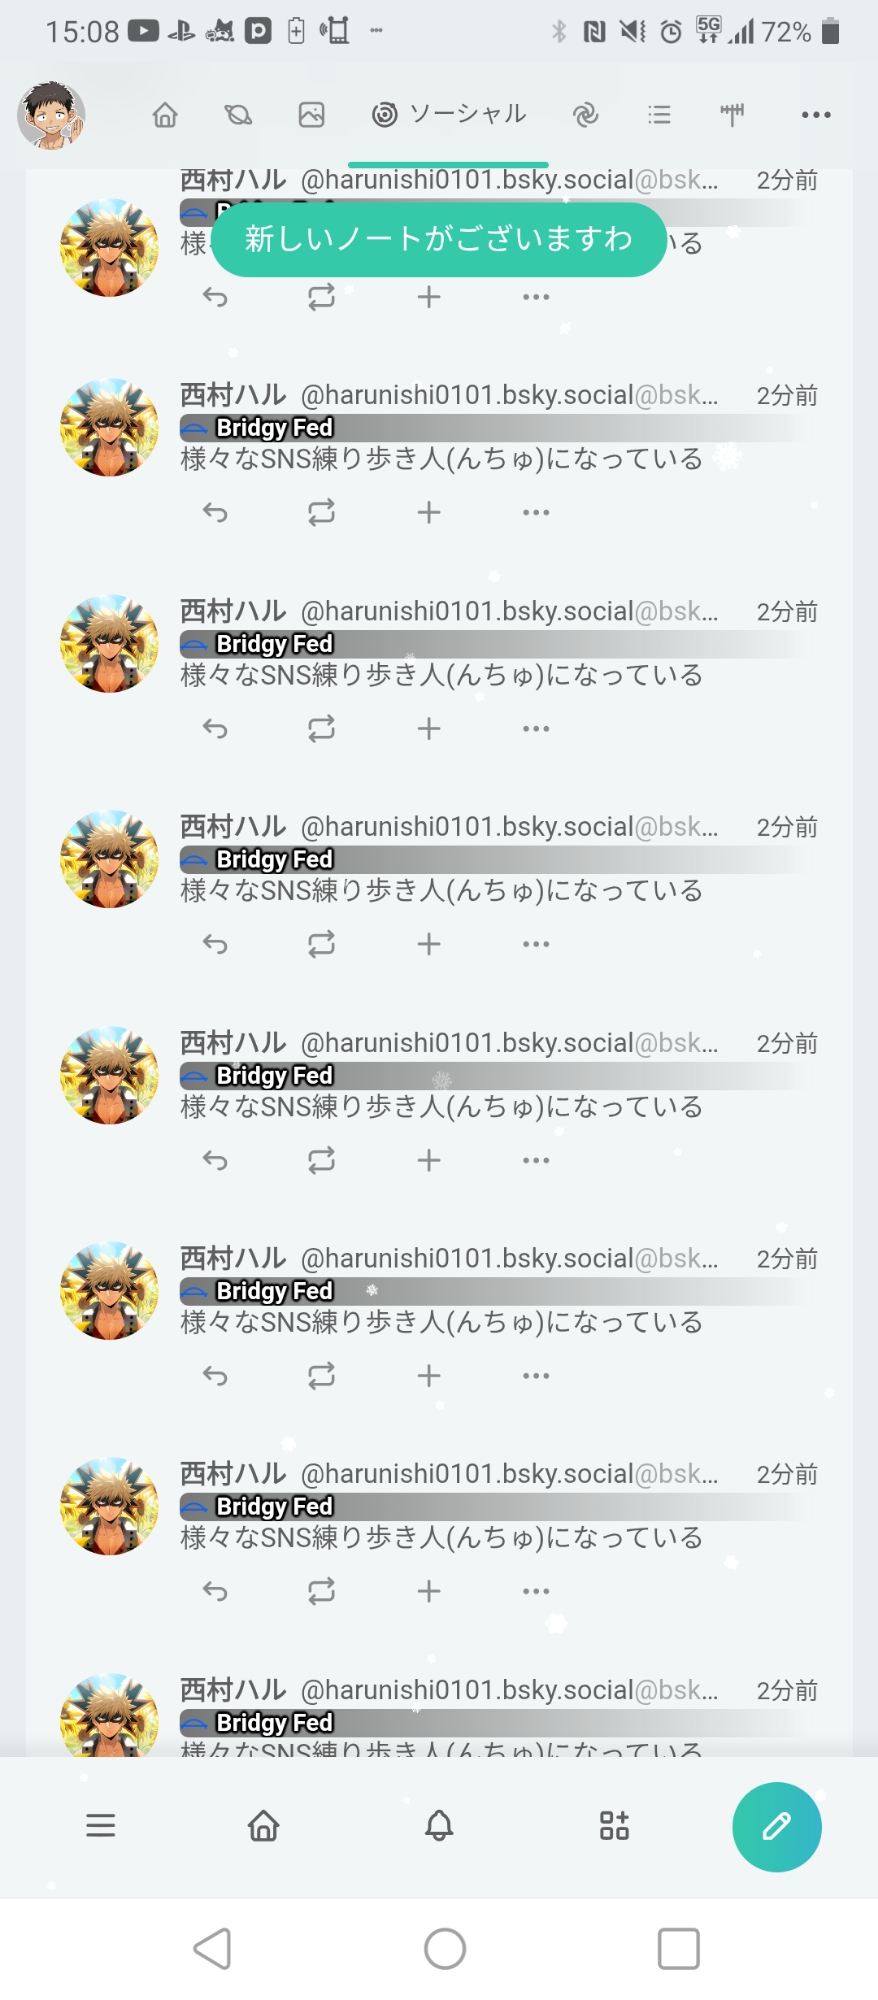Viewport: 878px width, 2000px height.
Task: Open the top-right three-dot options menu
Action: tap(816, 115)
